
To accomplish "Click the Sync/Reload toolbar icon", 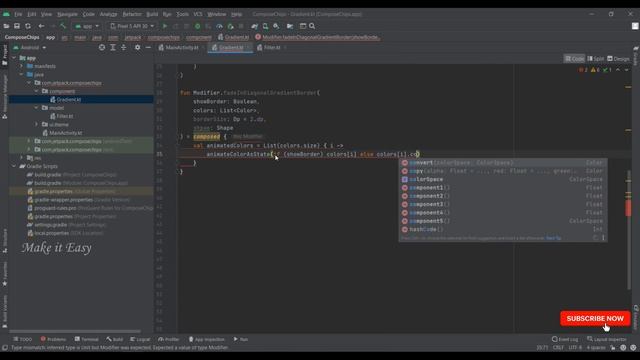I will (28, 26).
